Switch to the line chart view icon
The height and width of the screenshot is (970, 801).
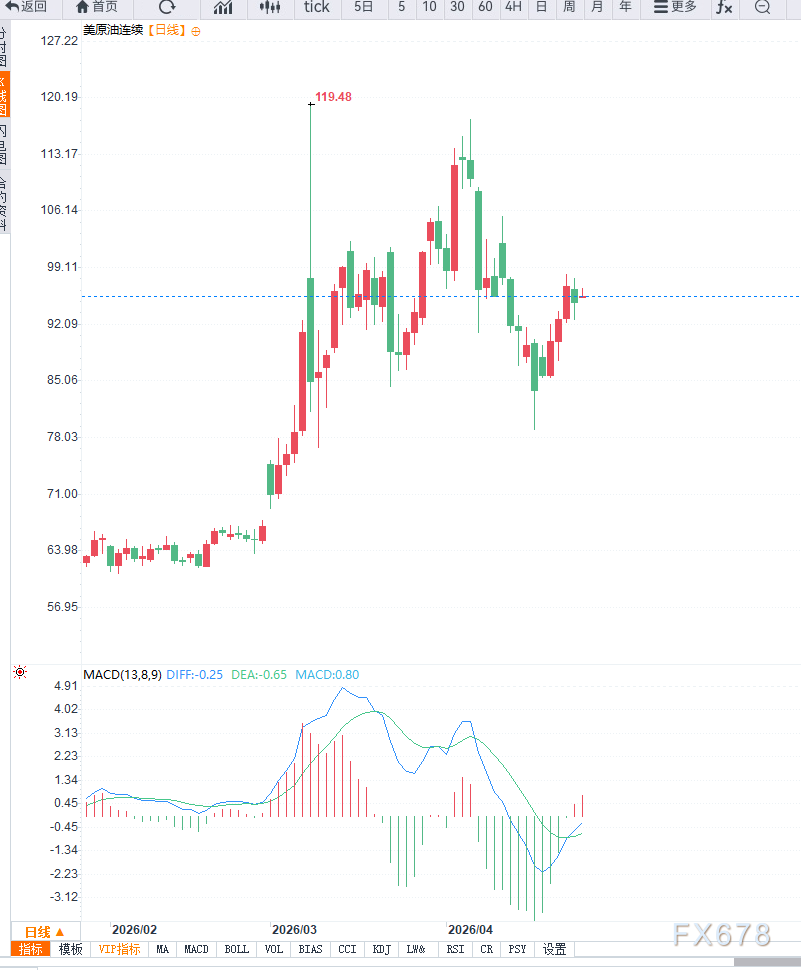[222, 7]
